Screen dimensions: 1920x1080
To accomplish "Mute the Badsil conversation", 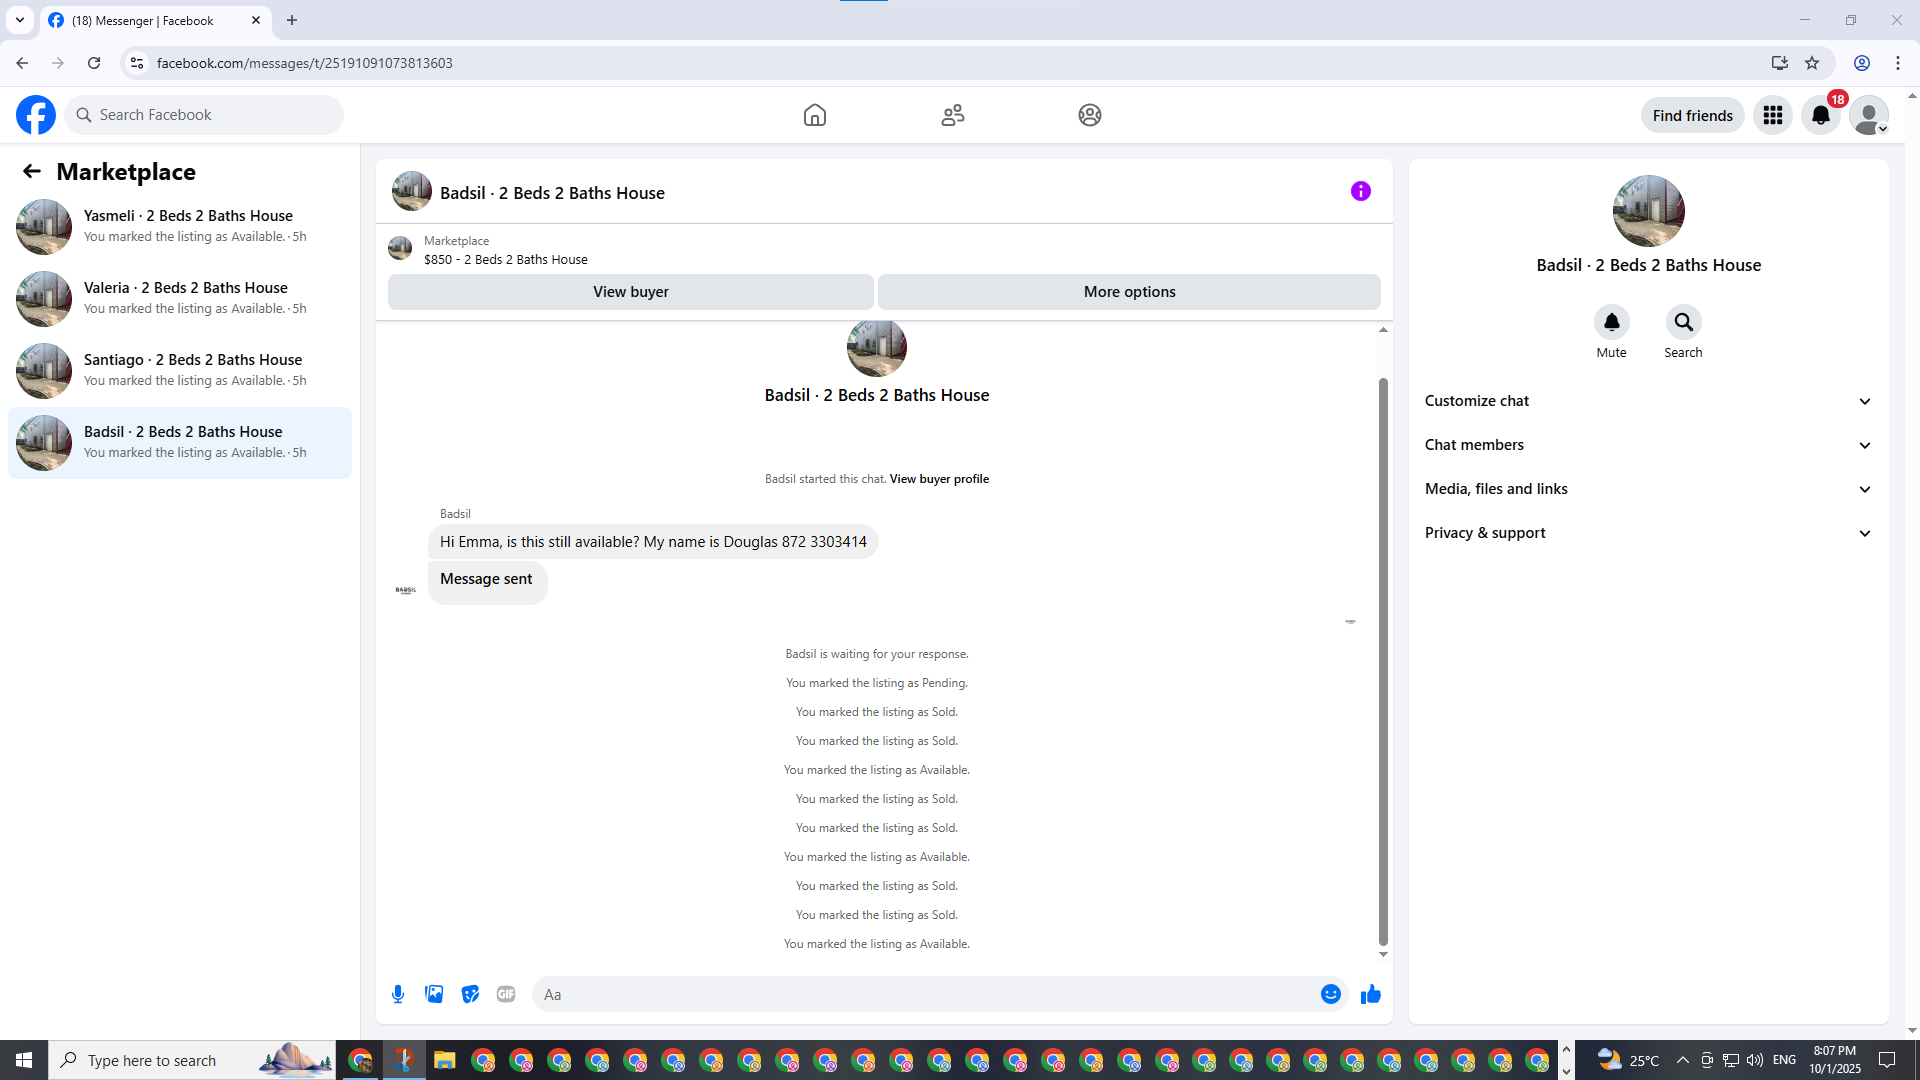I will coord(1611,322).
